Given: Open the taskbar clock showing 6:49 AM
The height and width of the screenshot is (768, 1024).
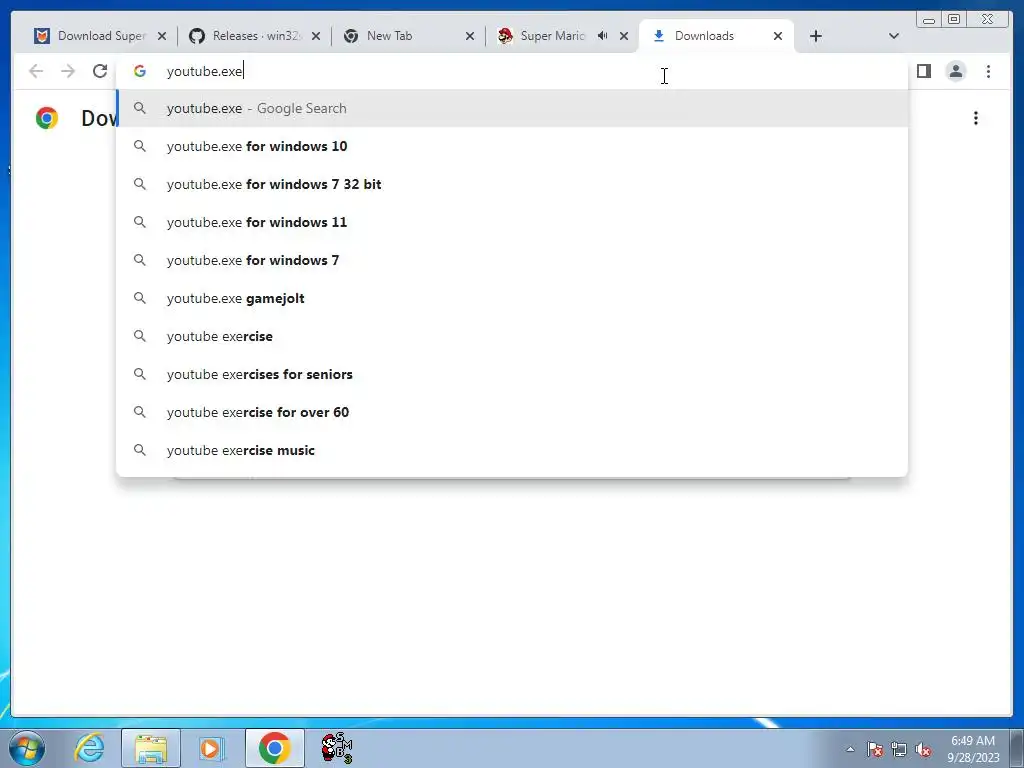Looking at the screenshot, I should [973, 749].
